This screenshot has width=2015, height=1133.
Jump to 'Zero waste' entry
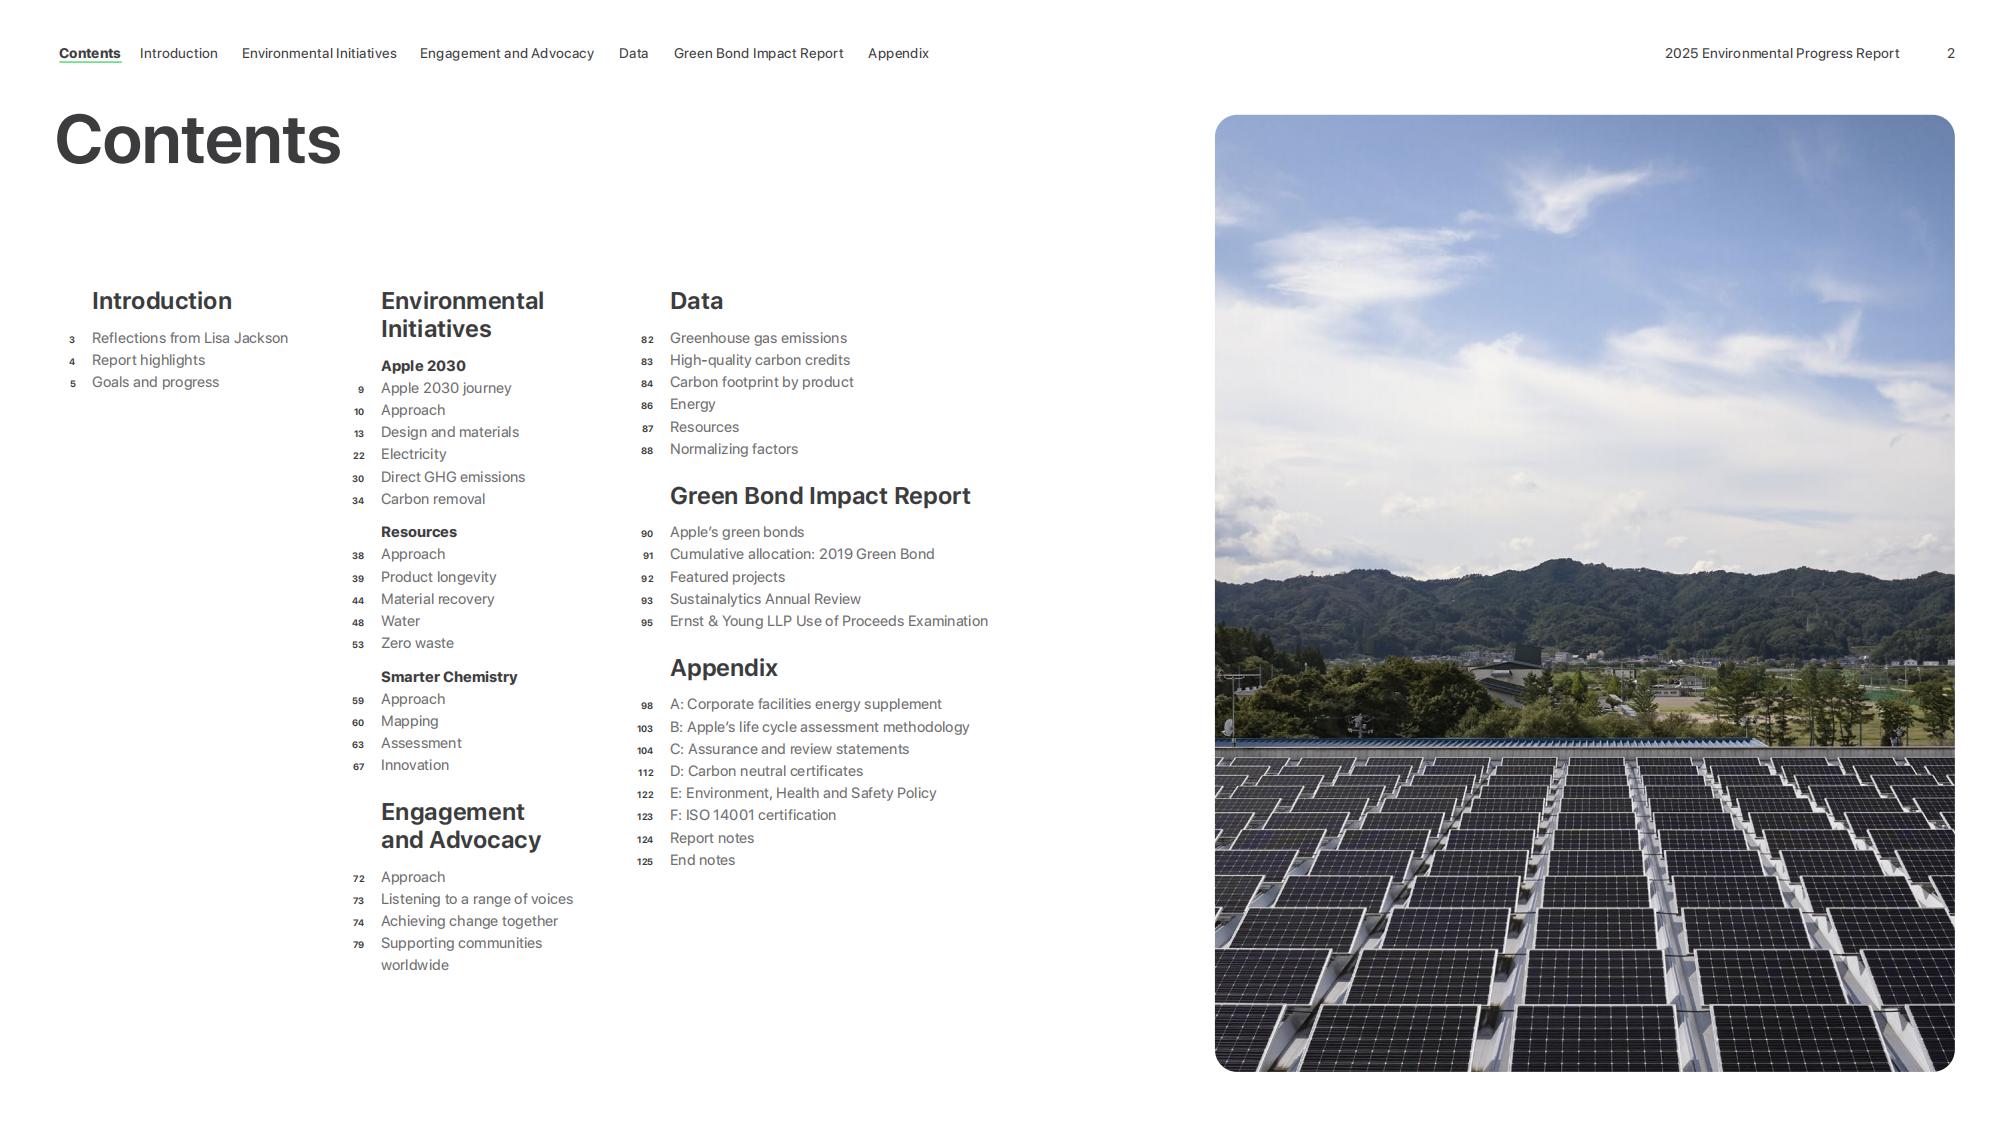417,643
